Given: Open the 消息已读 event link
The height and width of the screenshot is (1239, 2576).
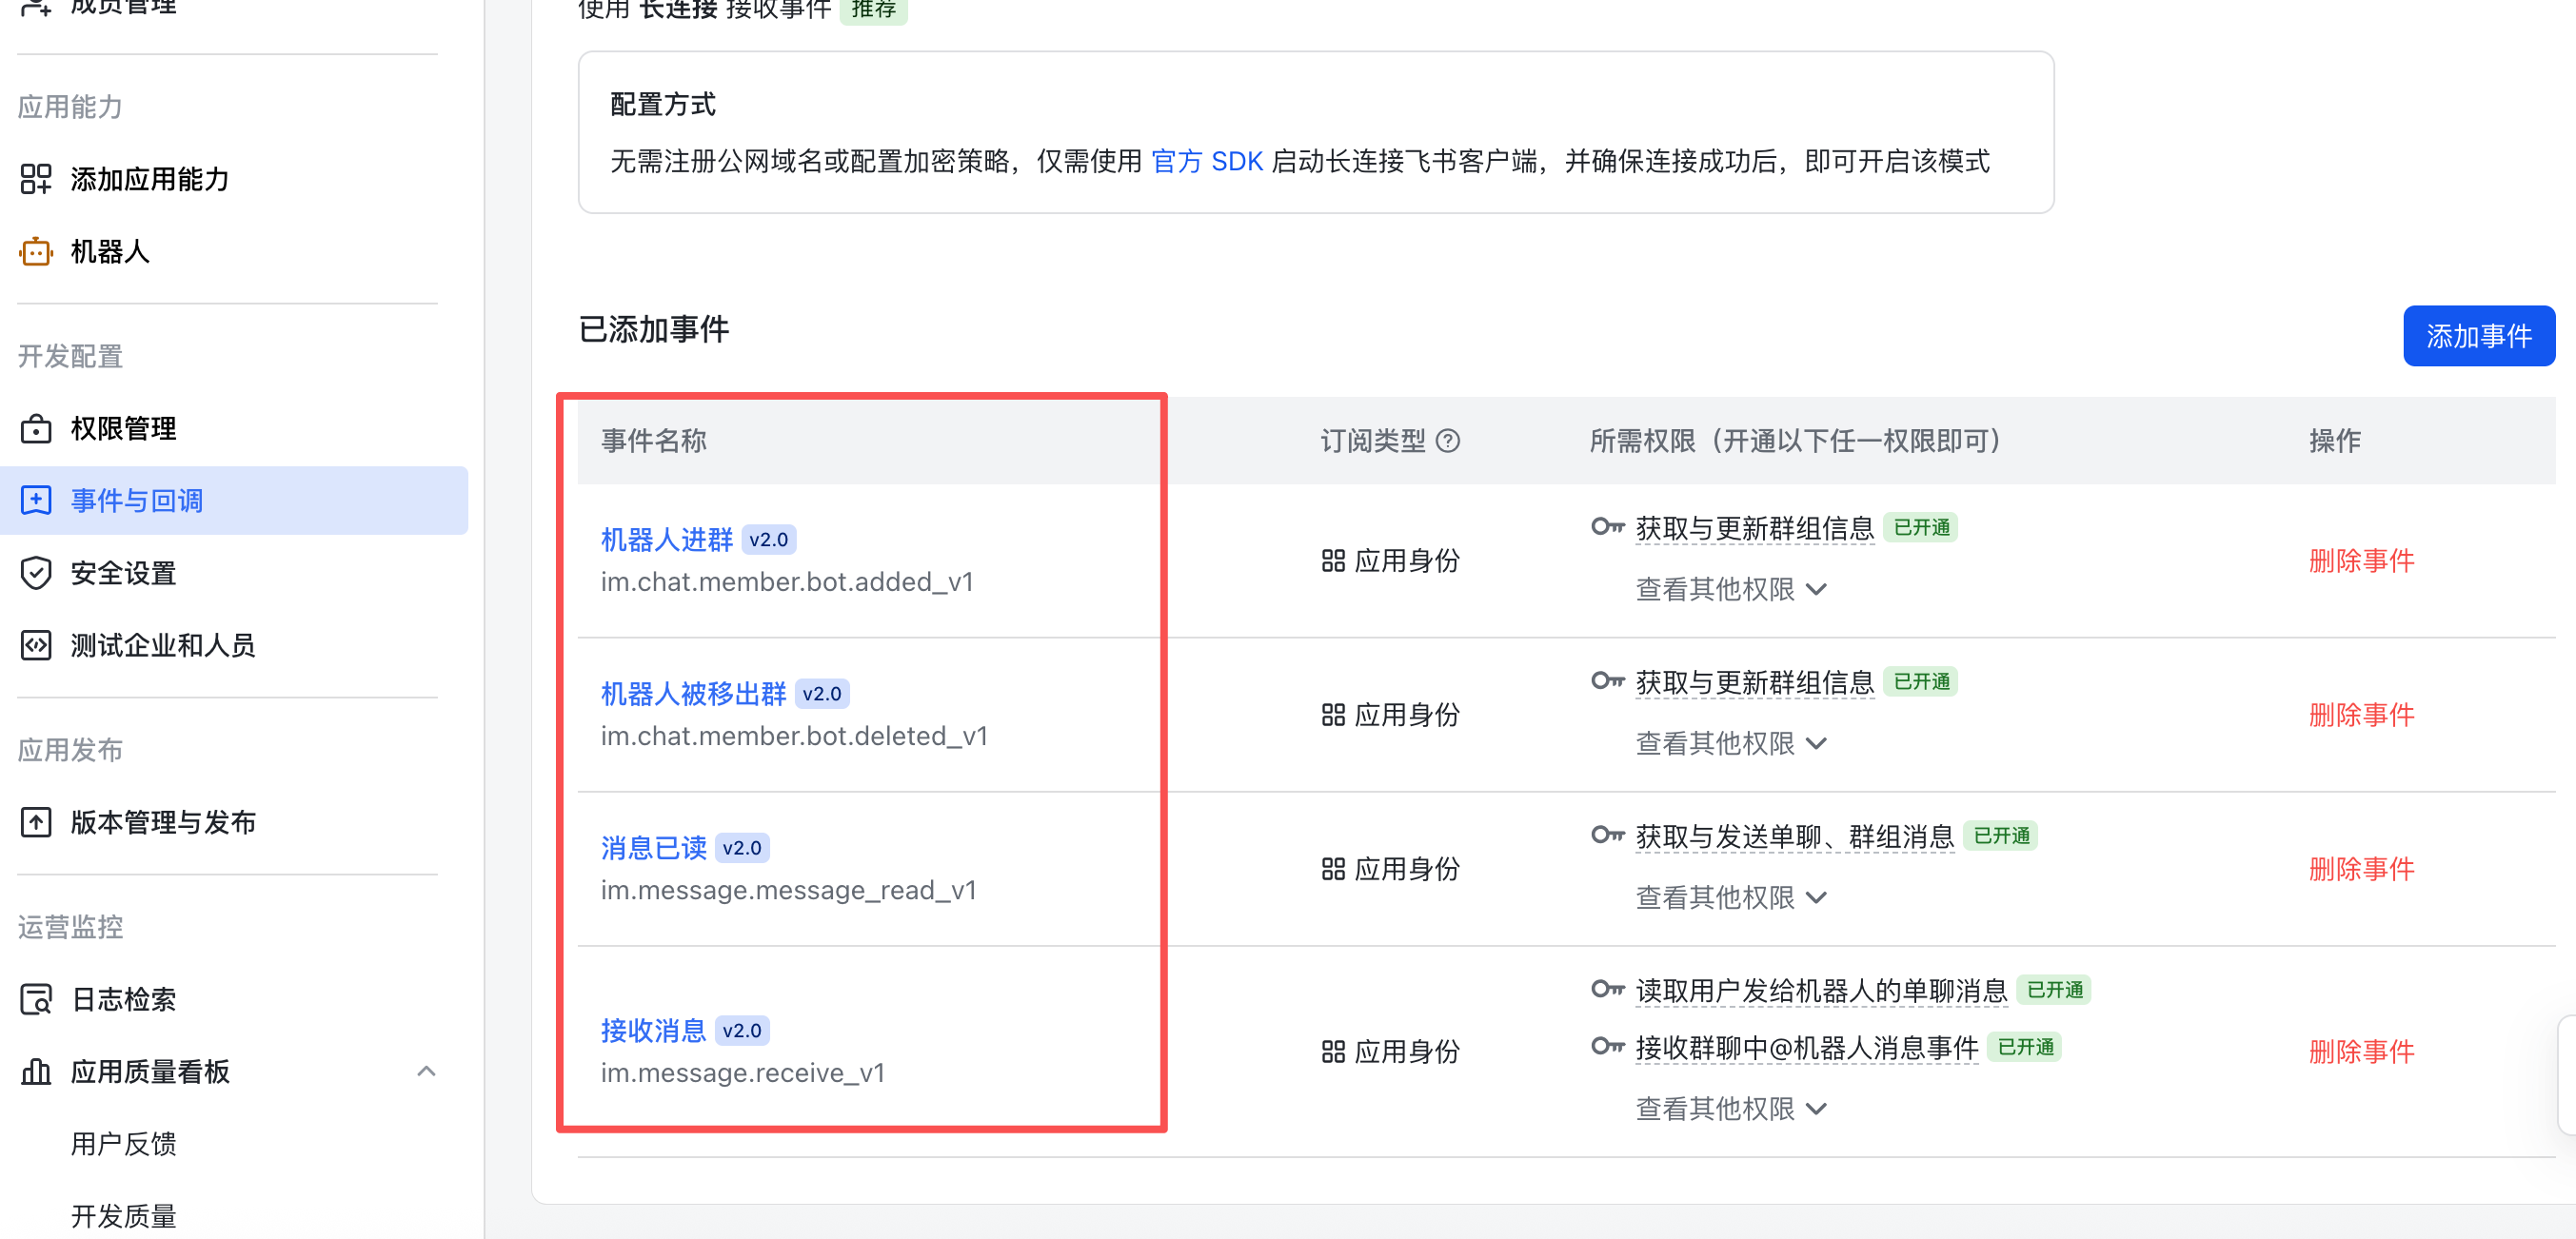Looking at the screenshot, I should coord(654,848).
